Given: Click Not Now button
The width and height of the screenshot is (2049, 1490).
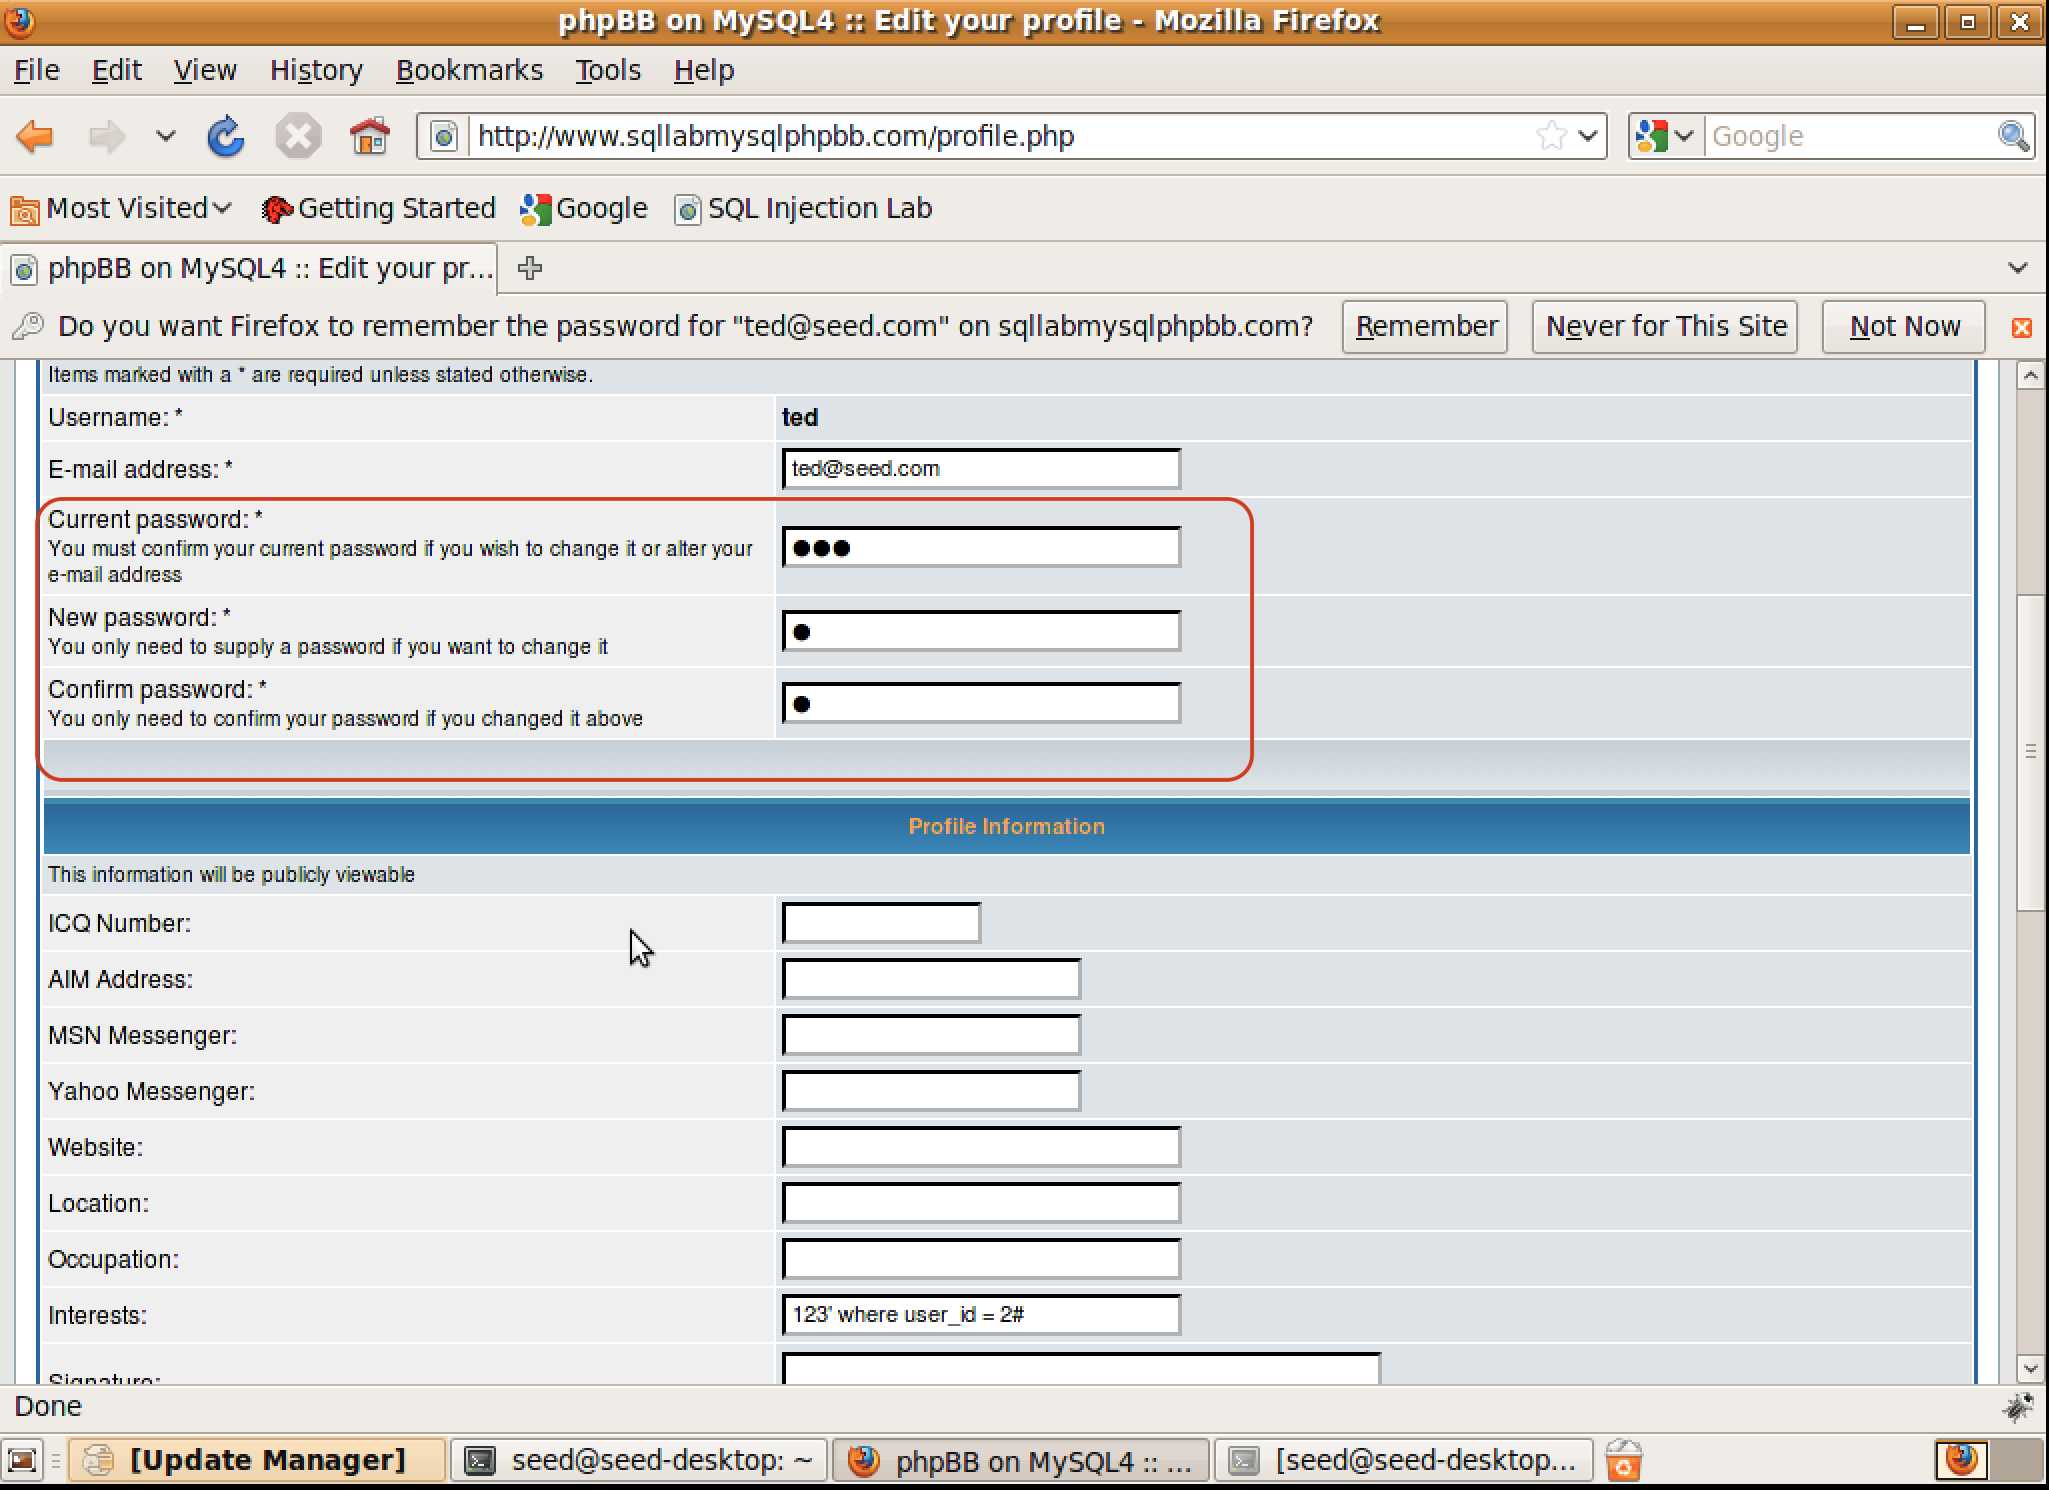Looking at the screenshot, I should (1904, 327).
